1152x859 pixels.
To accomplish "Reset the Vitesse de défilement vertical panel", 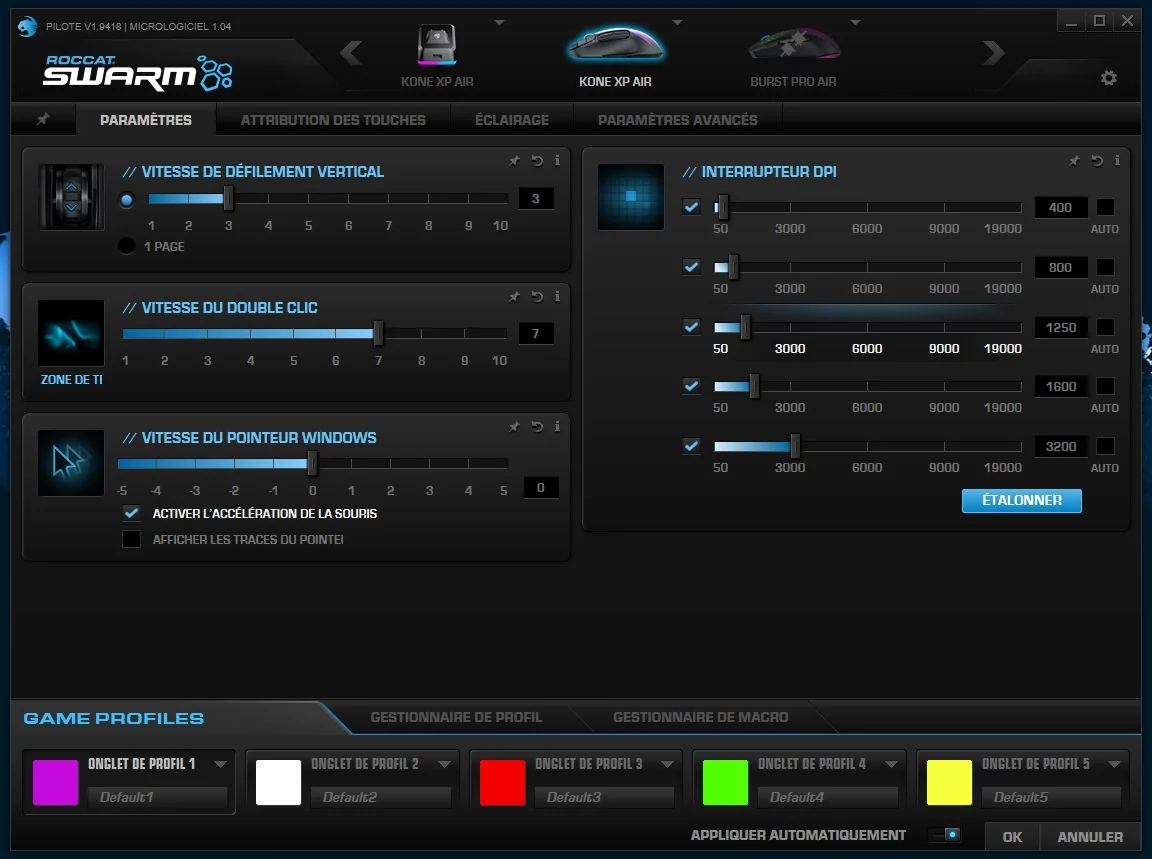I will [x=537, y=161].
